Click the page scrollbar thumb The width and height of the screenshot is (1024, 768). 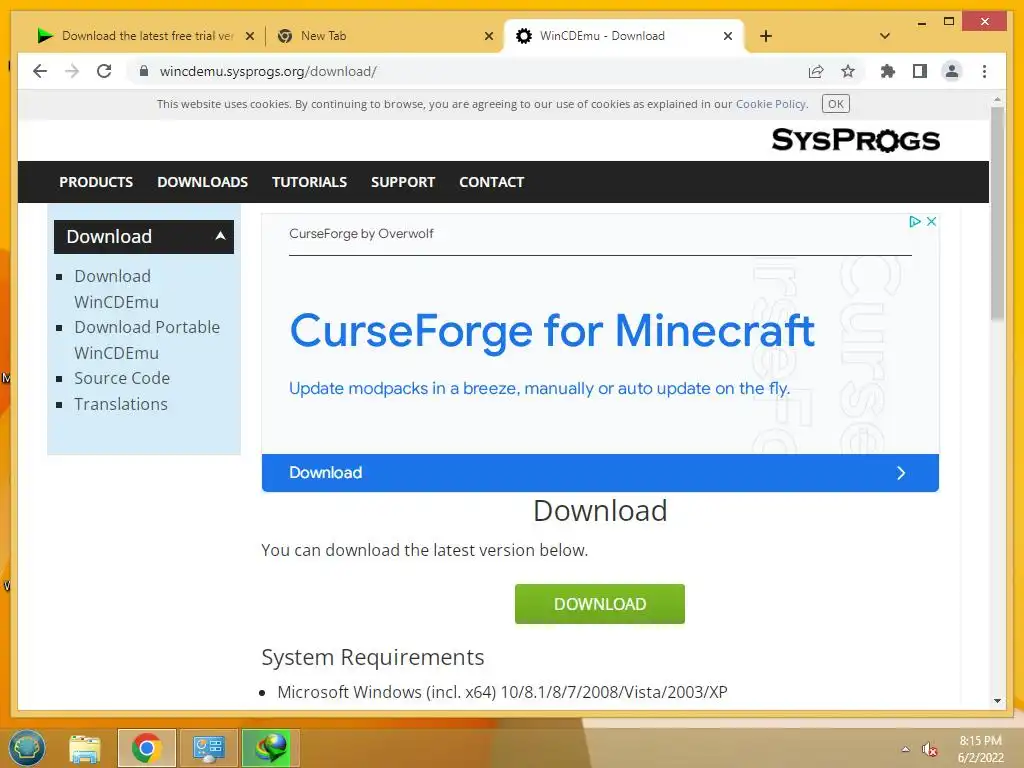tap(997, 214)
